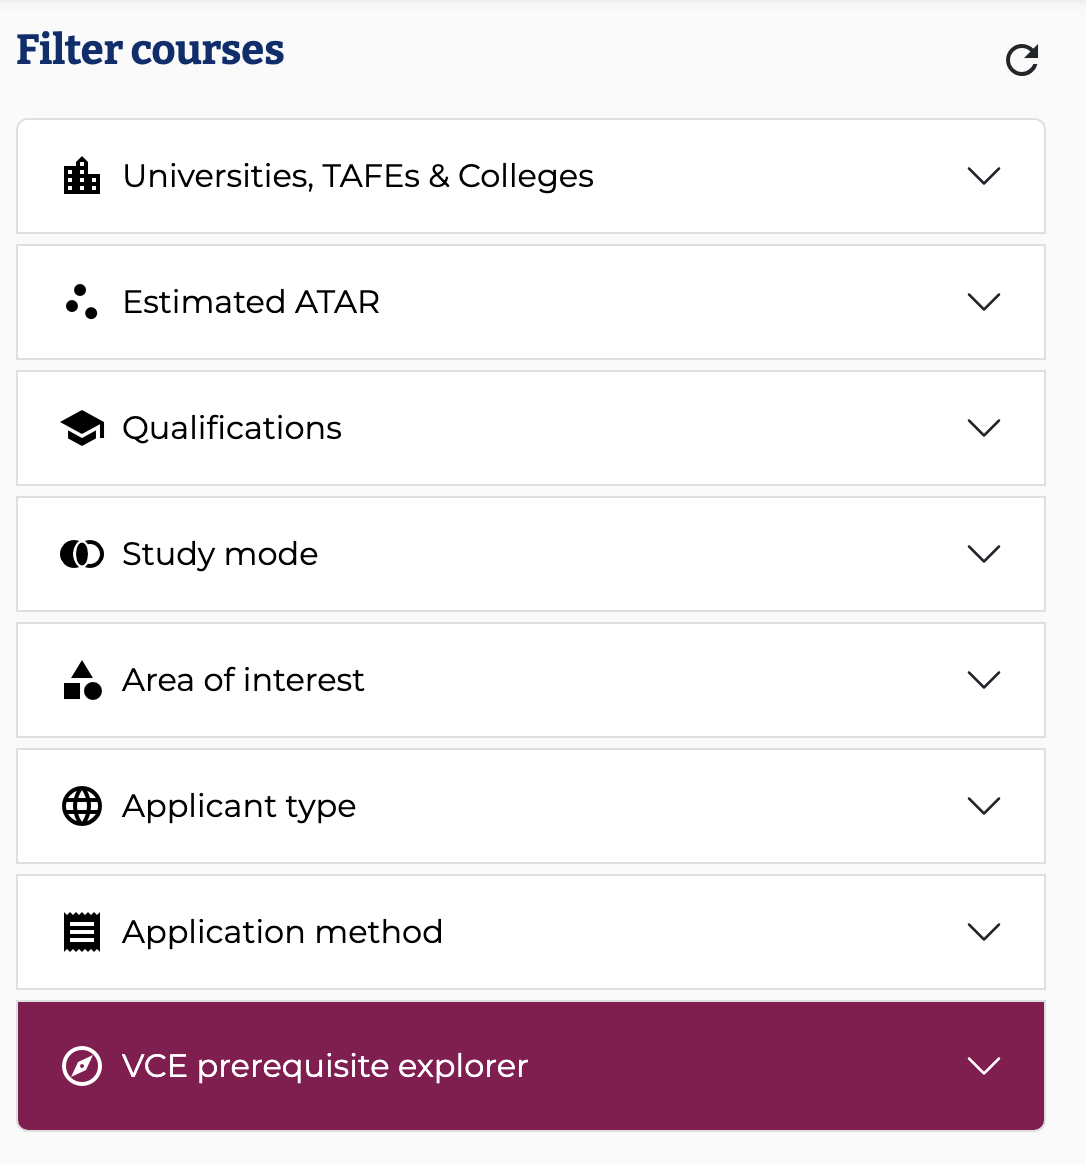1086x1164 pixels.
Task: Open the Qualifications dropdown
Action: tap(984, 428)
